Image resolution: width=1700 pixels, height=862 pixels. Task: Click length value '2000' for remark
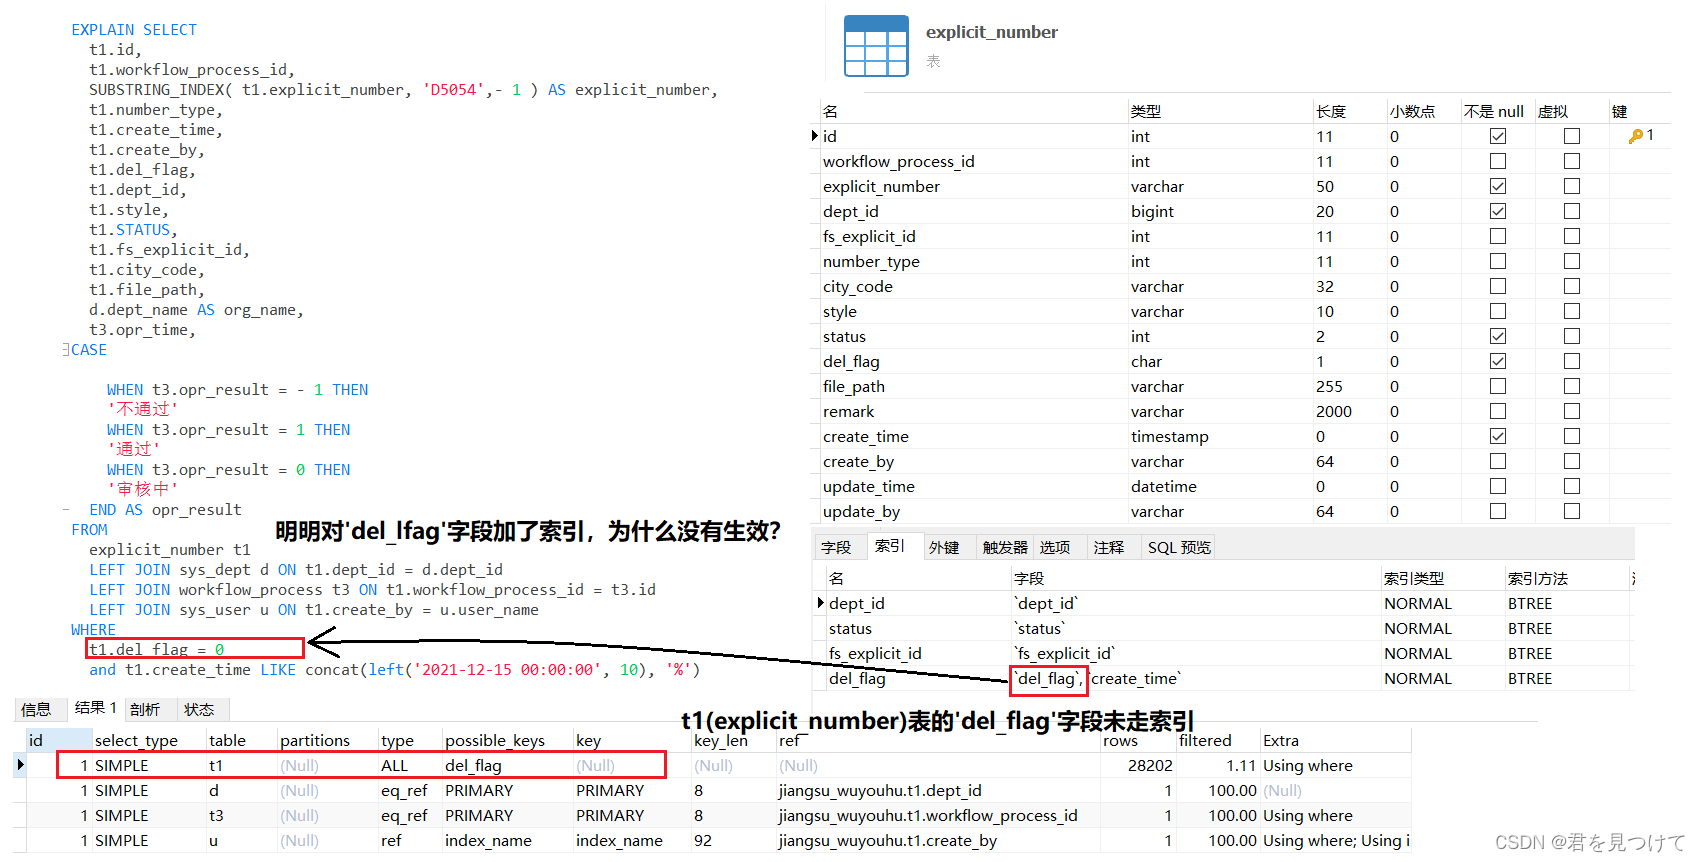click(1334, 411)
